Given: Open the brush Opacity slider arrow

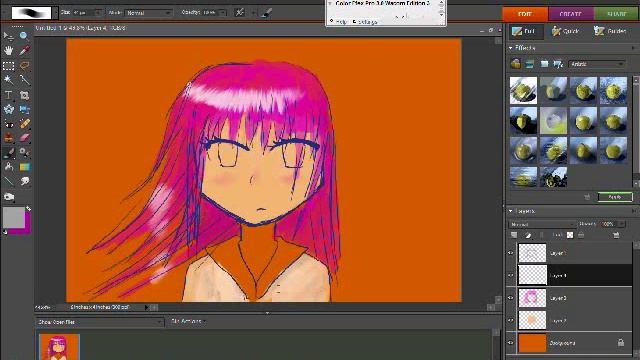Looking at the screenshot, I should (x=223, y=13).
